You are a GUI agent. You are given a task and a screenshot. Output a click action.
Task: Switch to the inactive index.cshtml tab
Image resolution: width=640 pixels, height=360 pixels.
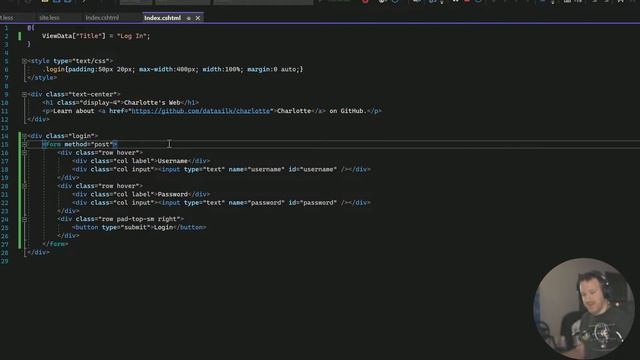pos(102,18)
